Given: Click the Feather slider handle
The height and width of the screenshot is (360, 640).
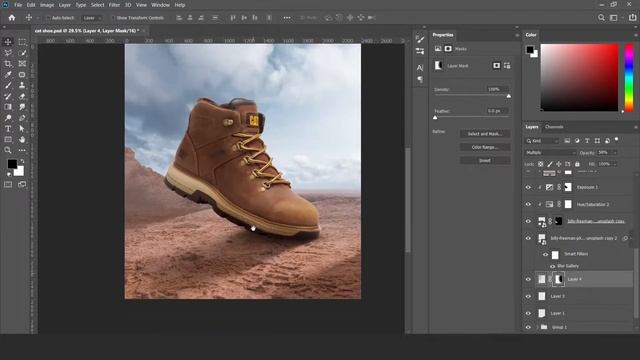Looking at the screenshot, I should tap(435, 118).
